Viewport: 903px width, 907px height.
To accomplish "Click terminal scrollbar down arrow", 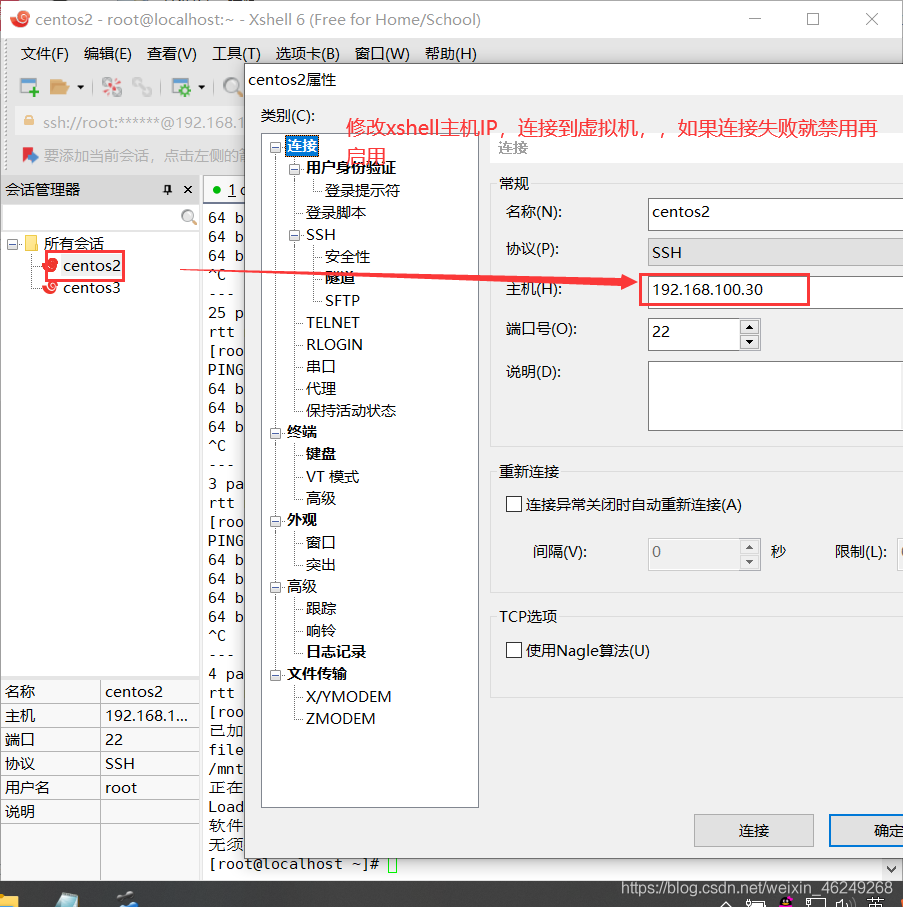I will click(891, 868).
